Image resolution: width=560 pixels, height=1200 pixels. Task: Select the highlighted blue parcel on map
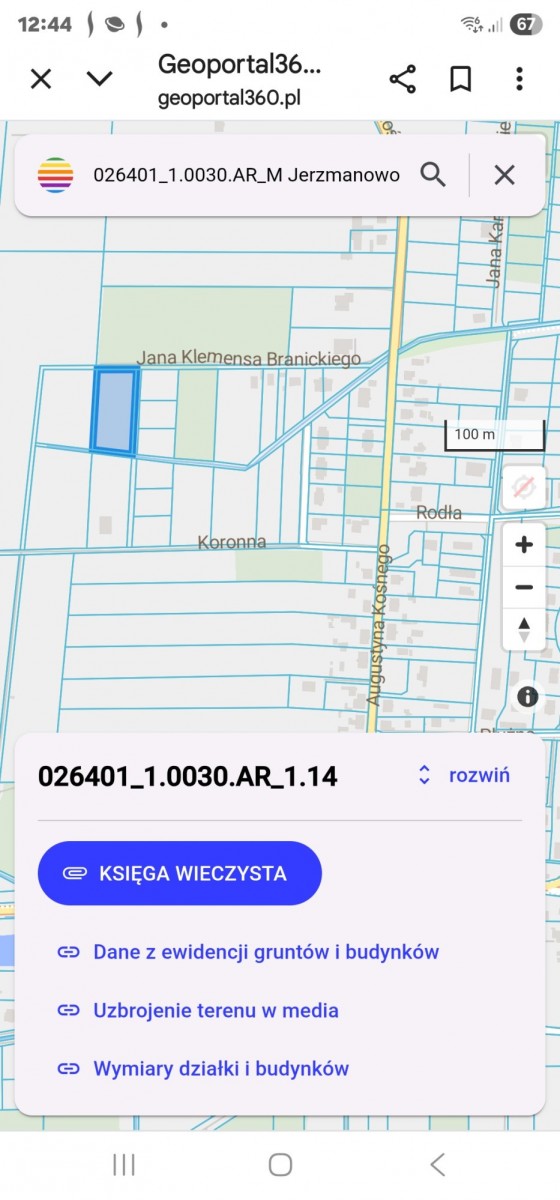(114, 411)
